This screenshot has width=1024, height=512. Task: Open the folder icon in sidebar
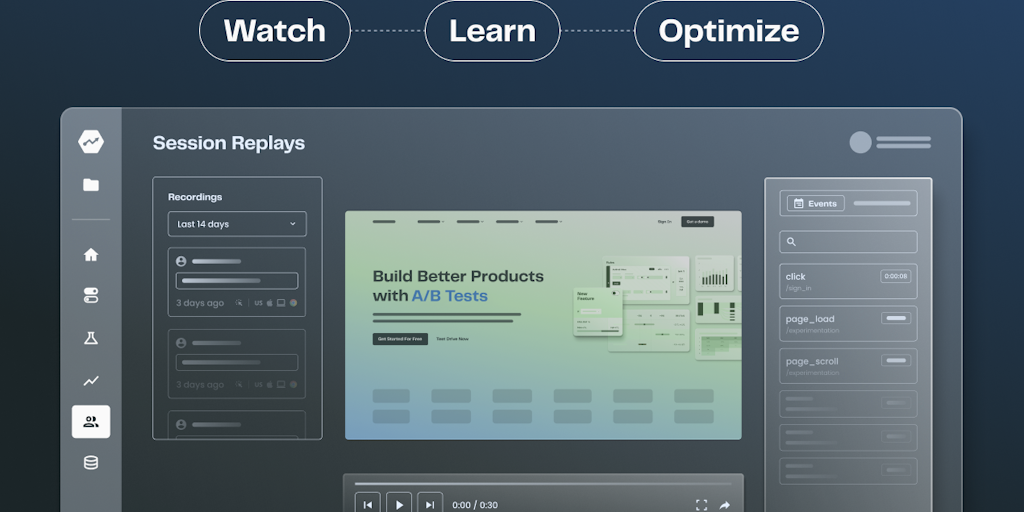pos(91,184)
